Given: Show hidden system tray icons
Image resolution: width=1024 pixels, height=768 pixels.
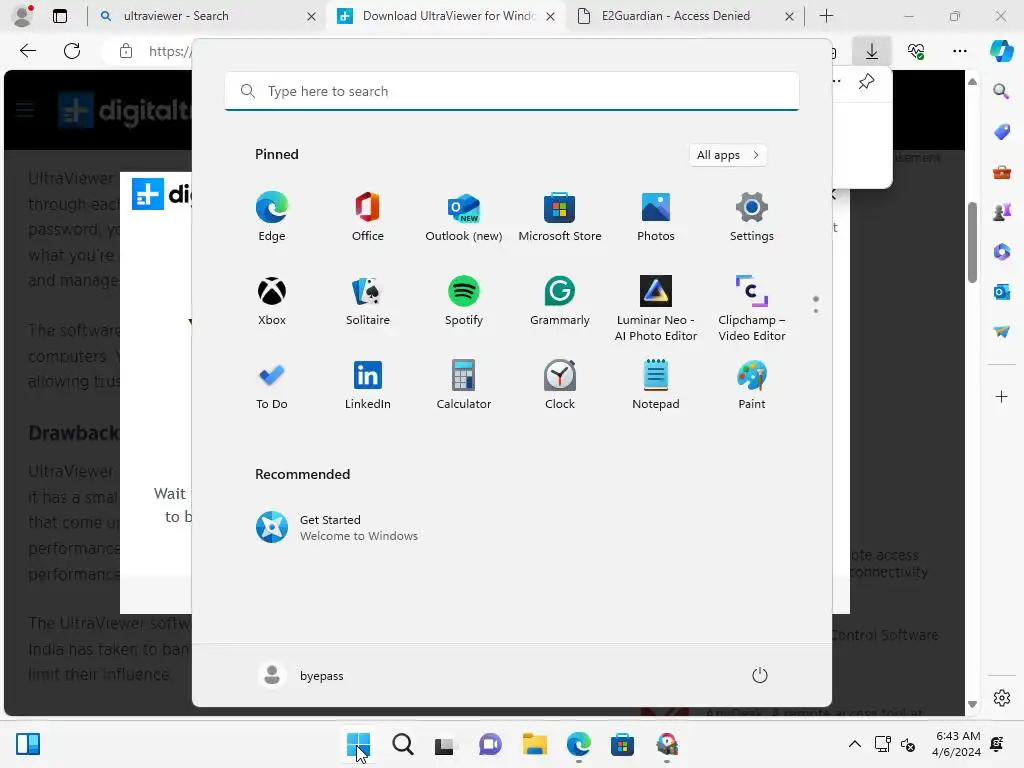Looking at the screenshot, I should pyautogui.click(x=854, y=744).
